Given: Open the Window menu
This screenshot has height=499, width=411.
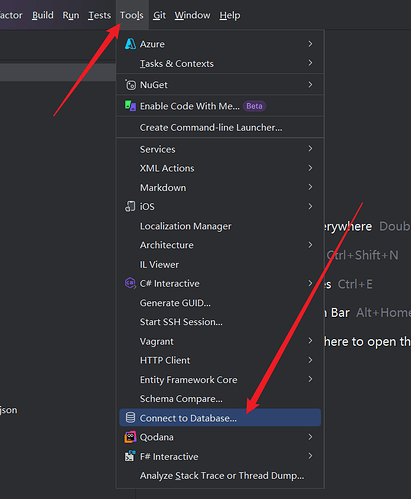Looking at the screenshot, I should click(x=192, y=15).
